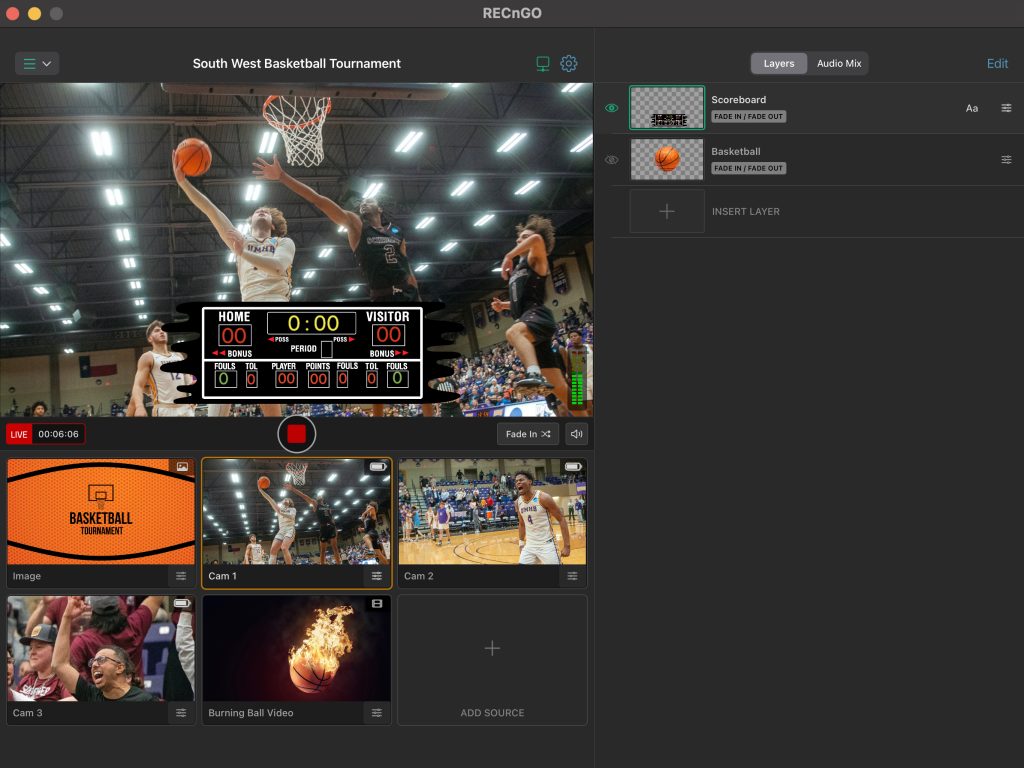
Task: Open Burning Ball Video settings icon
Action: coord(377,713)
